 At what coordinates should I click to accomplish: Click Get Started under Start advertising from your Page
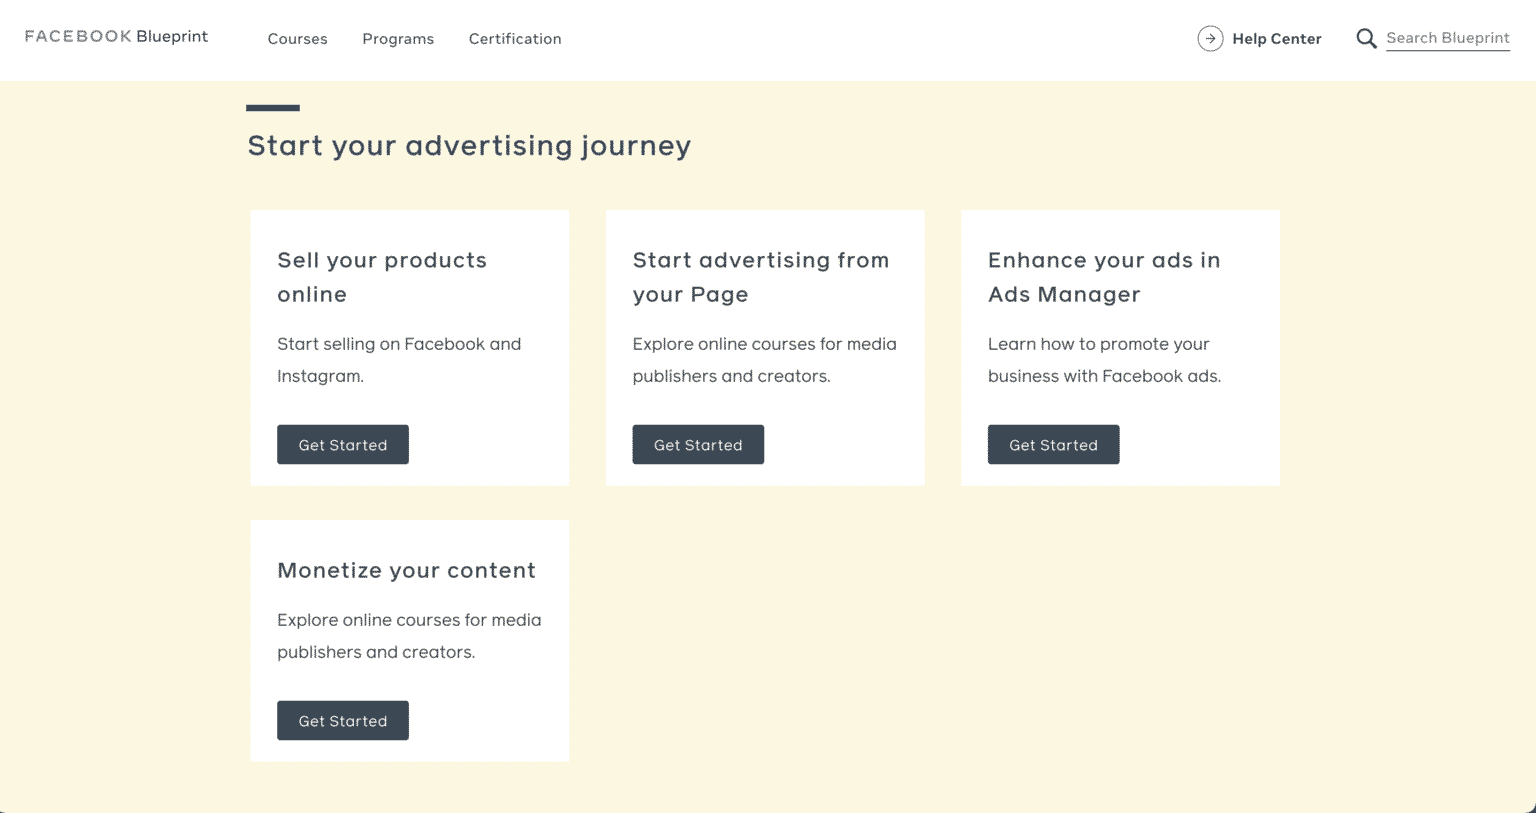pos(698,444)
